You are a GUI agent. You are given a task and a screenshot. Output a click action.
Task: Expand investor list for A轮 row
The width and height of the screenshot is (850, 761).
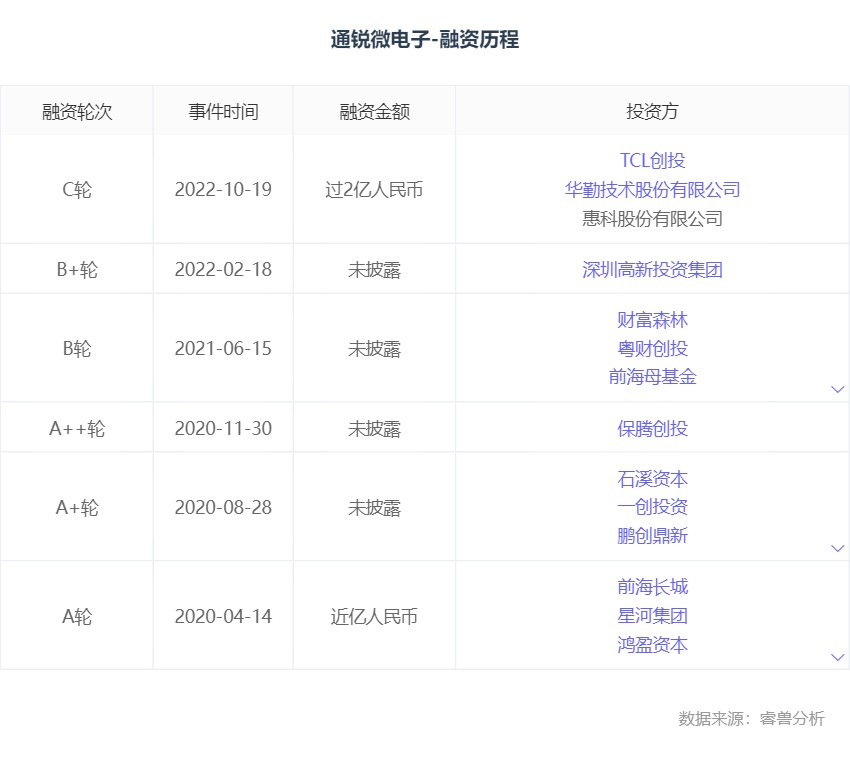(x=838, y=657)
